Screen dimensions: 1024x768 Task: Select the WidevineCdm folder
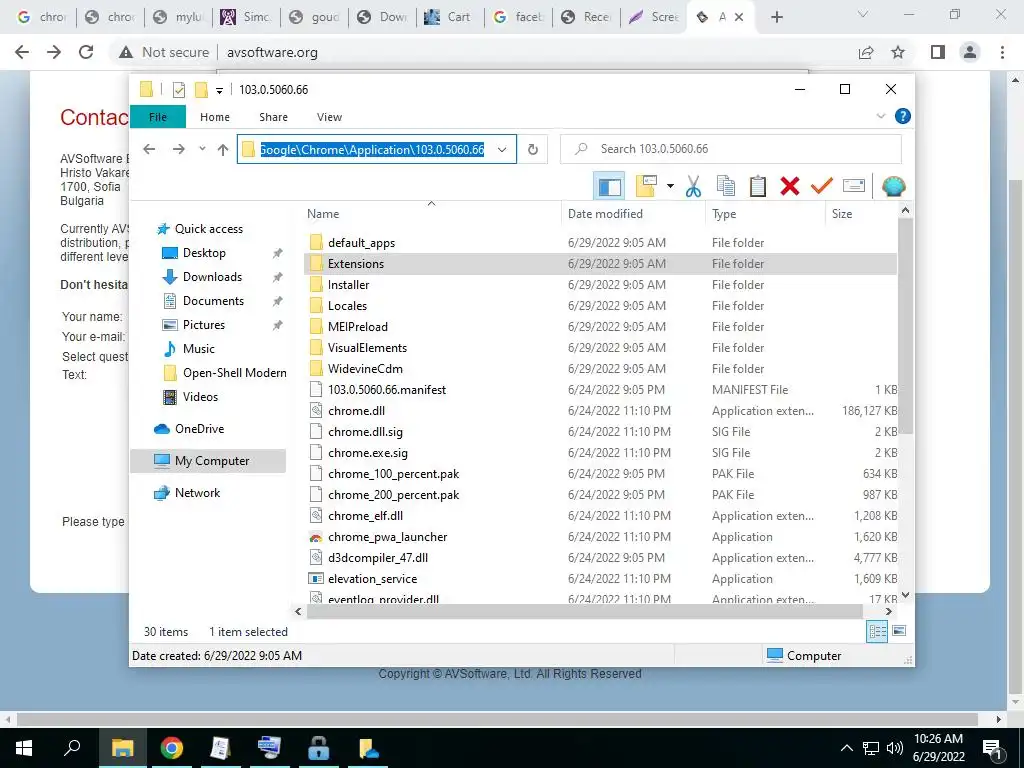(x=365, y=368)
